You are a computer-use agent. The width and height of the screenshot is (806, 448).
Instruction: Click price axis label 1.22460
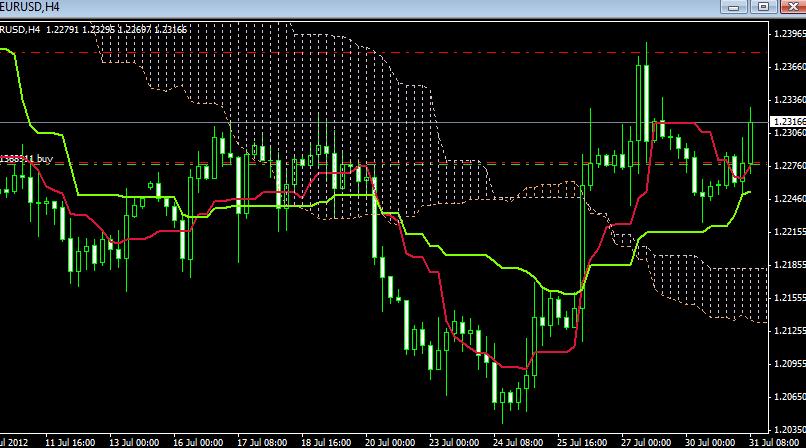(790, 199)
